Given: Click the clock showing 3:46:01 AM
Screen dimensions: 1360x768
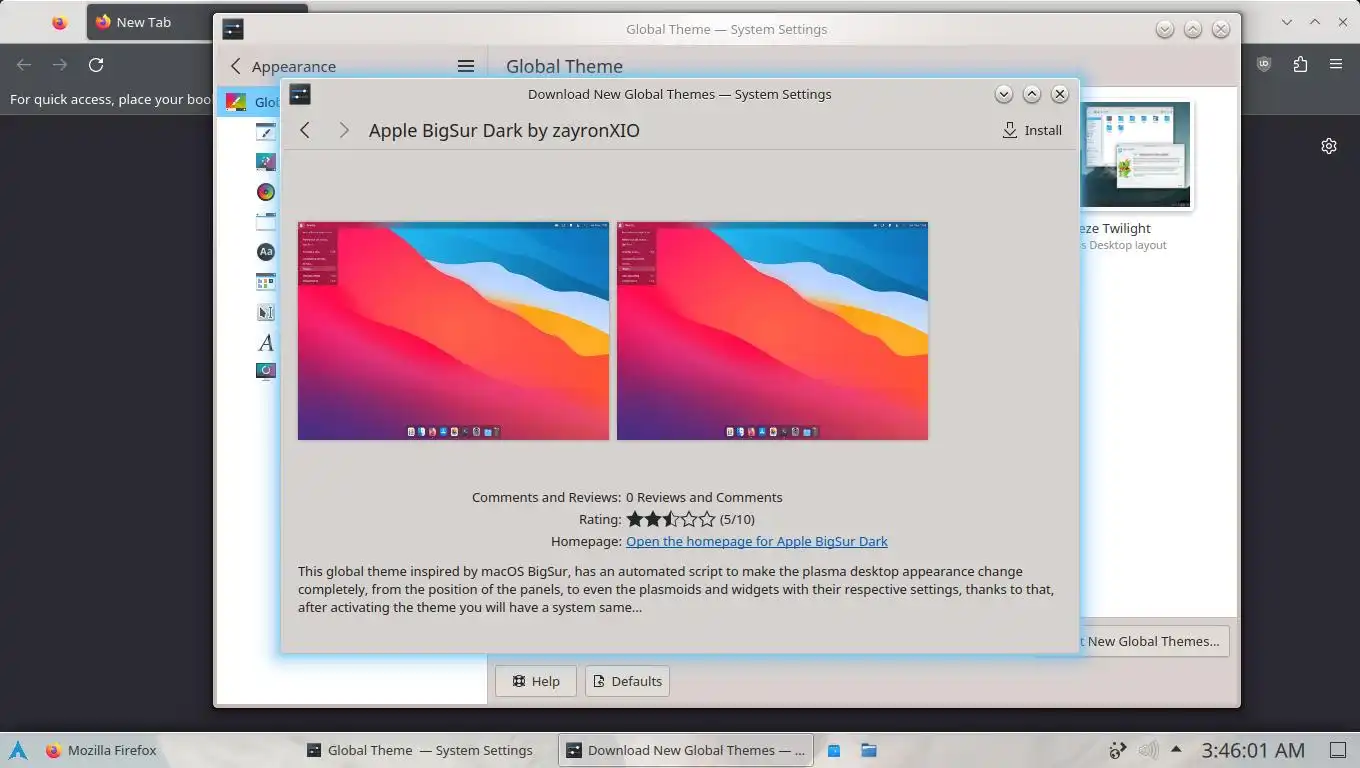Looking at the screenshot, I should tap(1253, 750).
